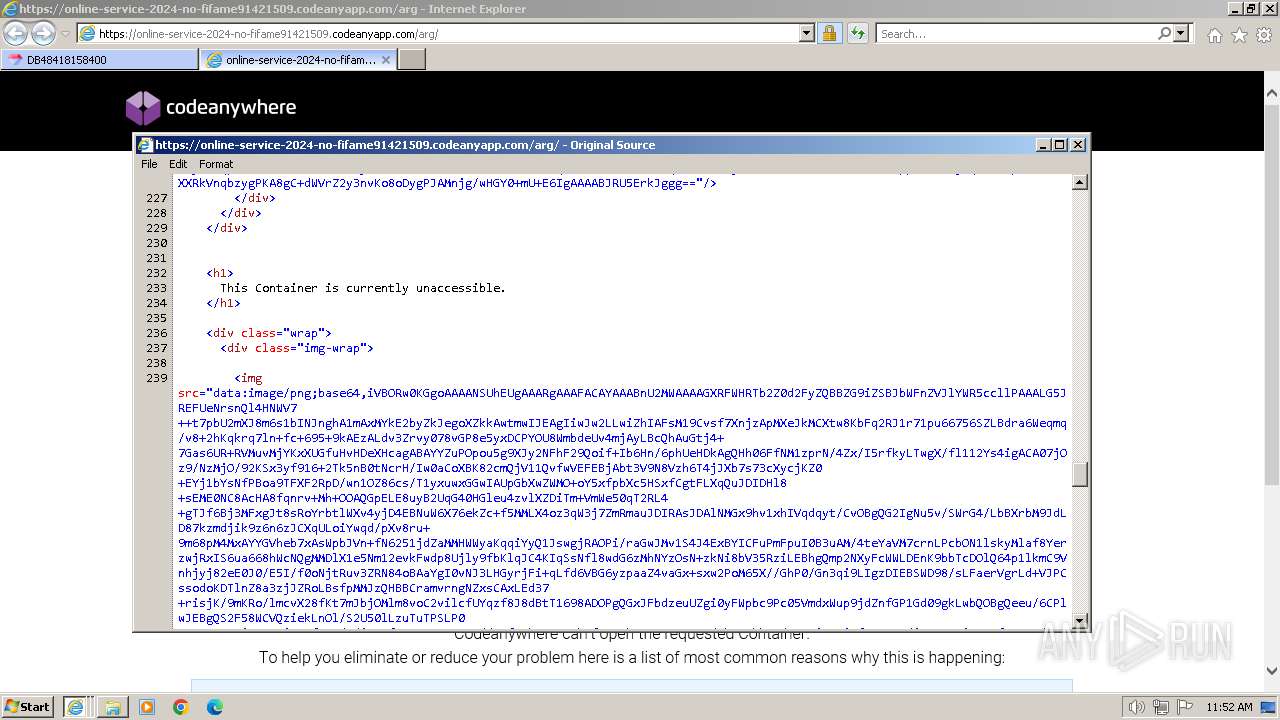Viewport: 1280px width, 720px height.
Task: Open Internet Explorer from the taskbar
Action: pos(75,706)
